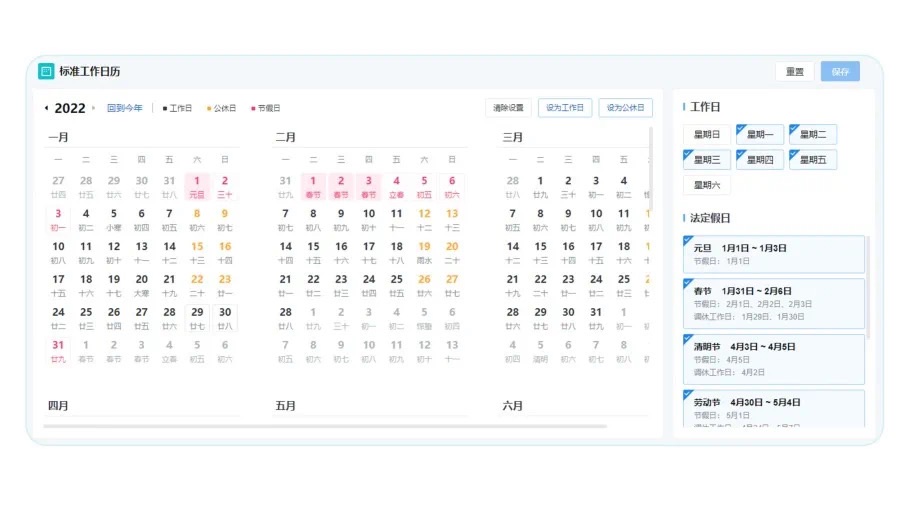Click the 四月 month heading
The width and height of the screenshot is (913, 511).
click(x=58, y=406)
